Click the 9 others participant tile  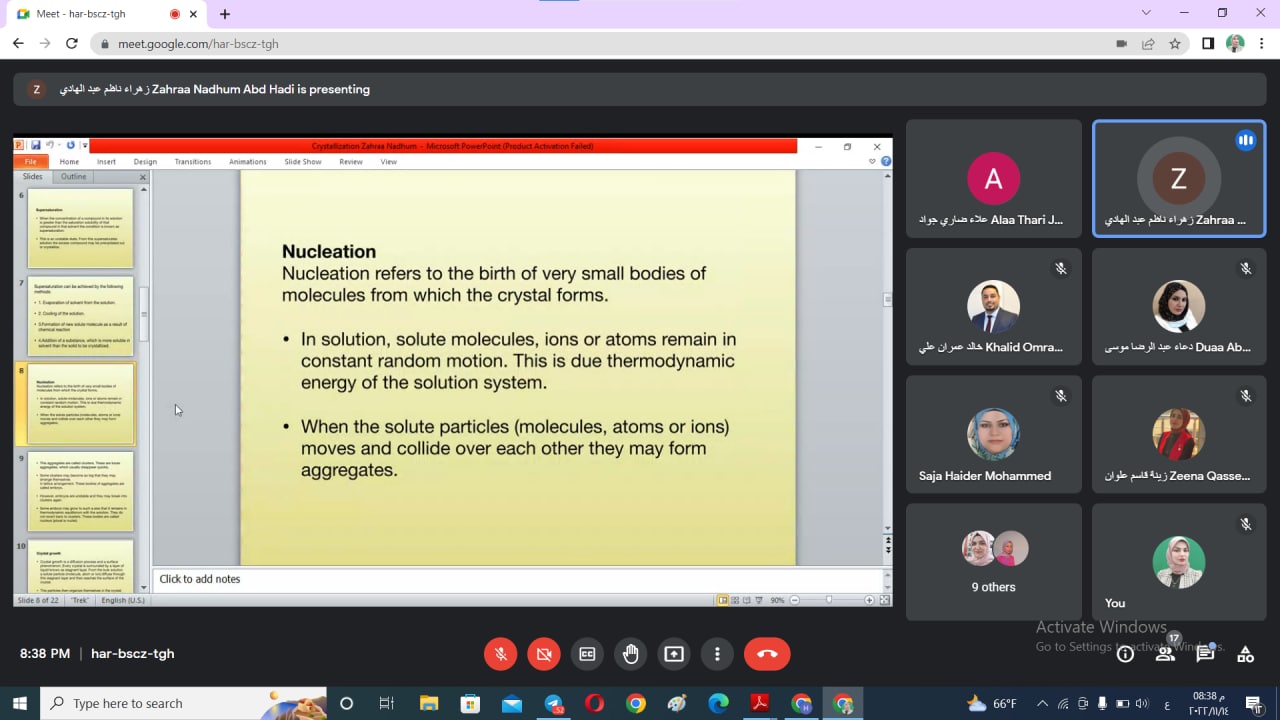point(993,561)
